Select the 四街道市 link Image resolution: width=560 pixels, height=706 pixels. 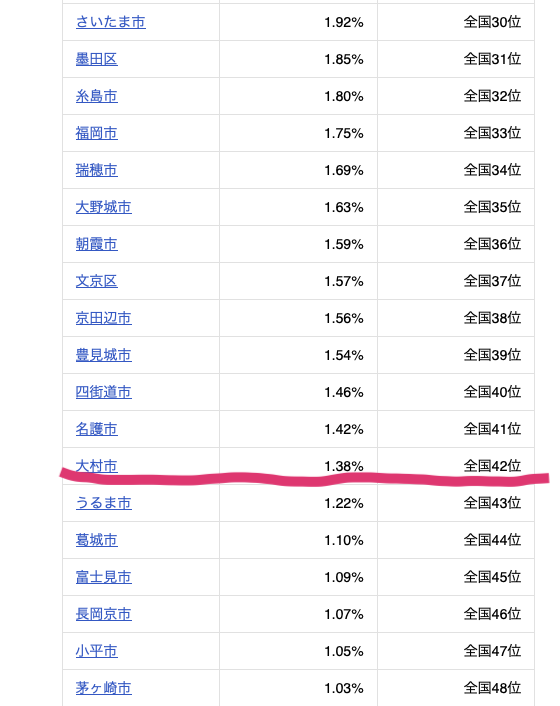[x=104, y=392]
